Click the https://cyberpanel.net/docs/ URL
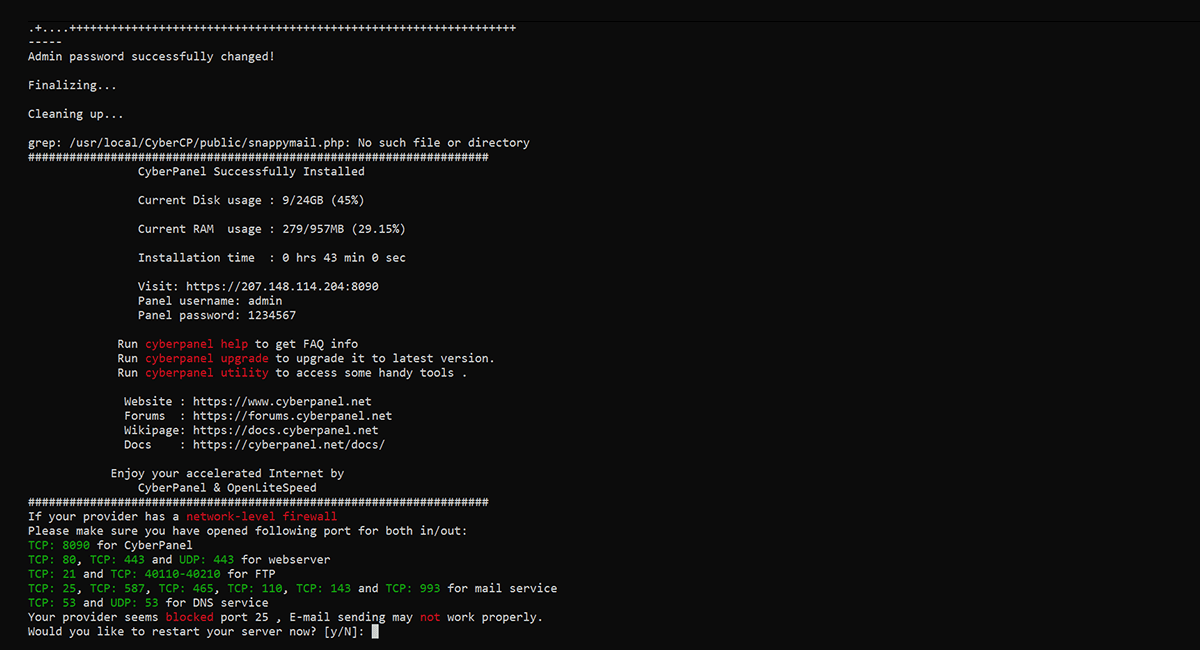1200x650 pixels. [289, 445]
